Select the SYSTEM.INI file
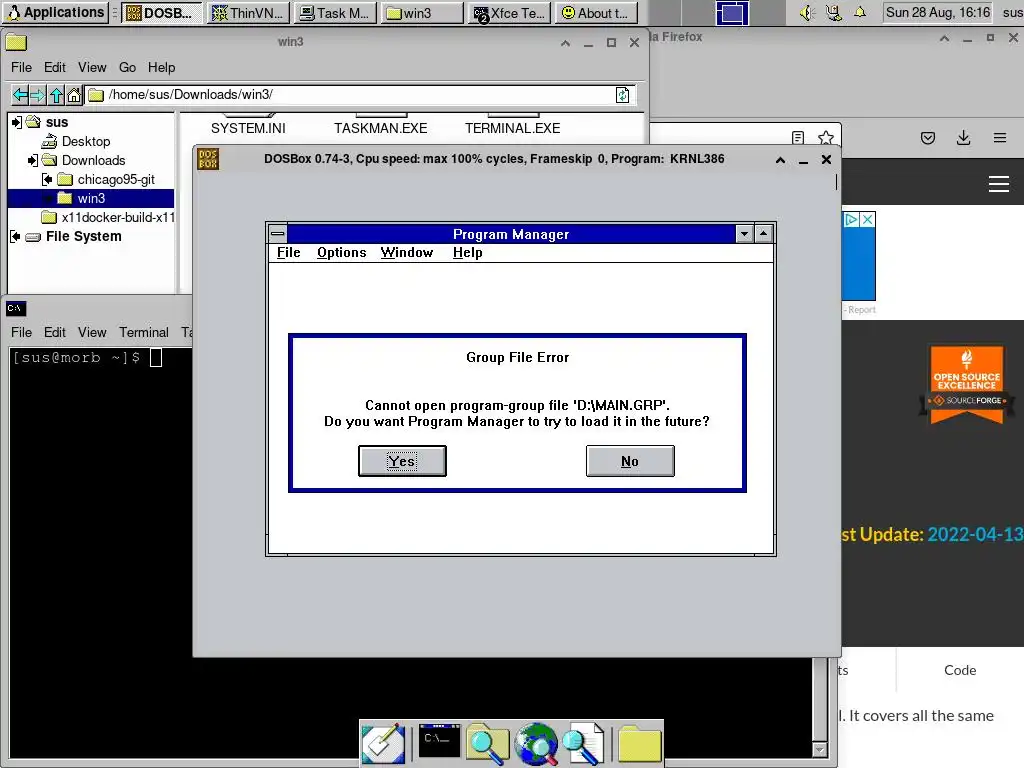The width and height of the screenshot is (1024, 768). [248, 128]
